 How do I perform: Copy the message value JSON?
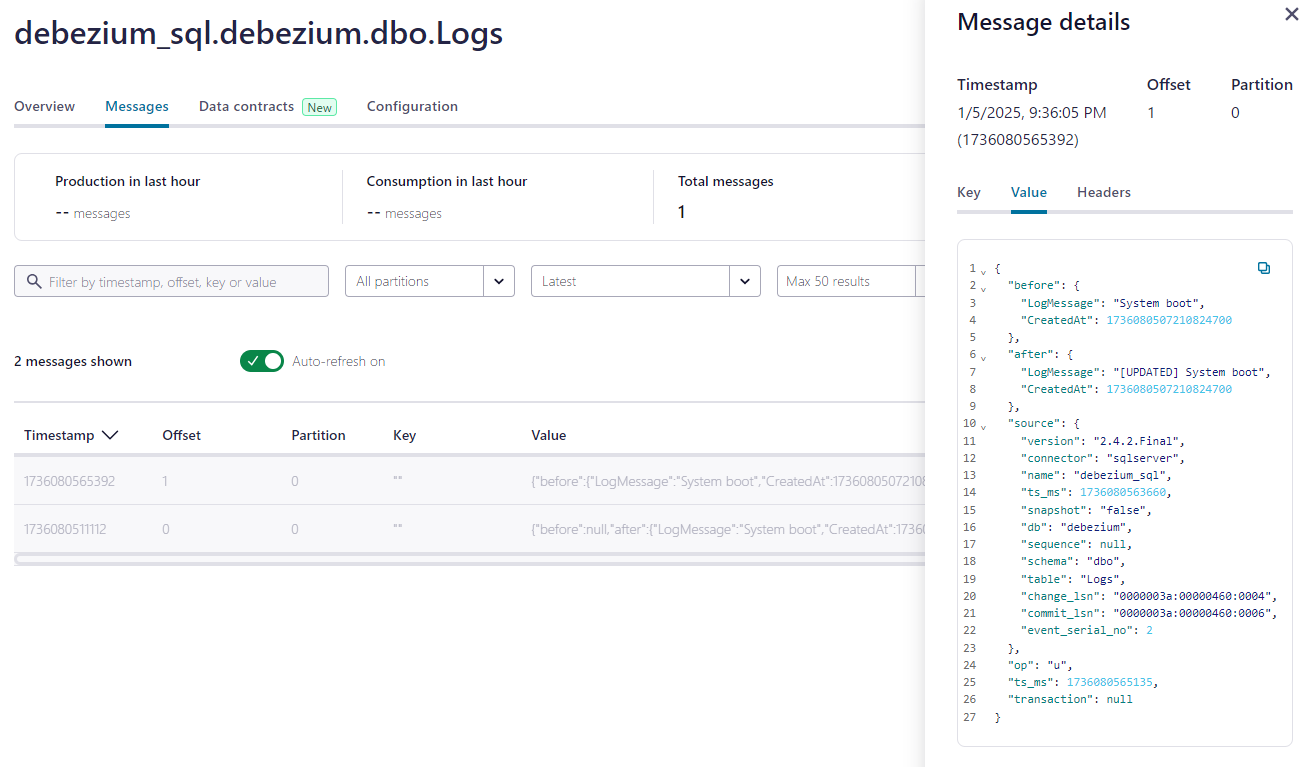tap(1264, 268)
